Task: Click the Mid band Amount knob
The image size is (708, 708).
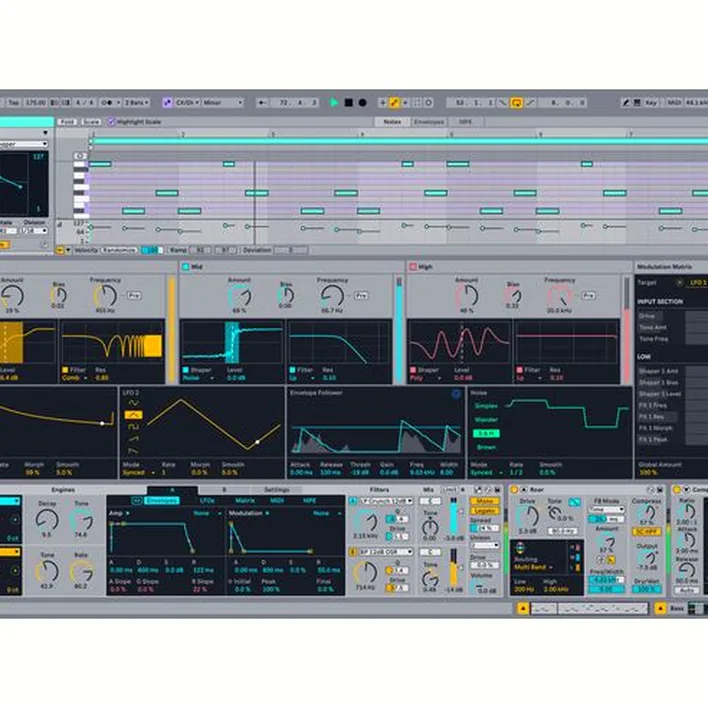Action: click(239, 296)
